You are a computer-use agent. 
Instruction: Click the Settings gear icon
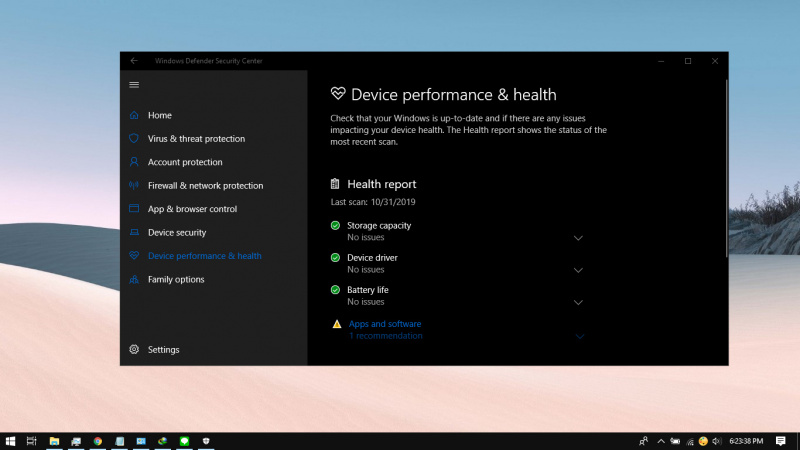point(134,349)
